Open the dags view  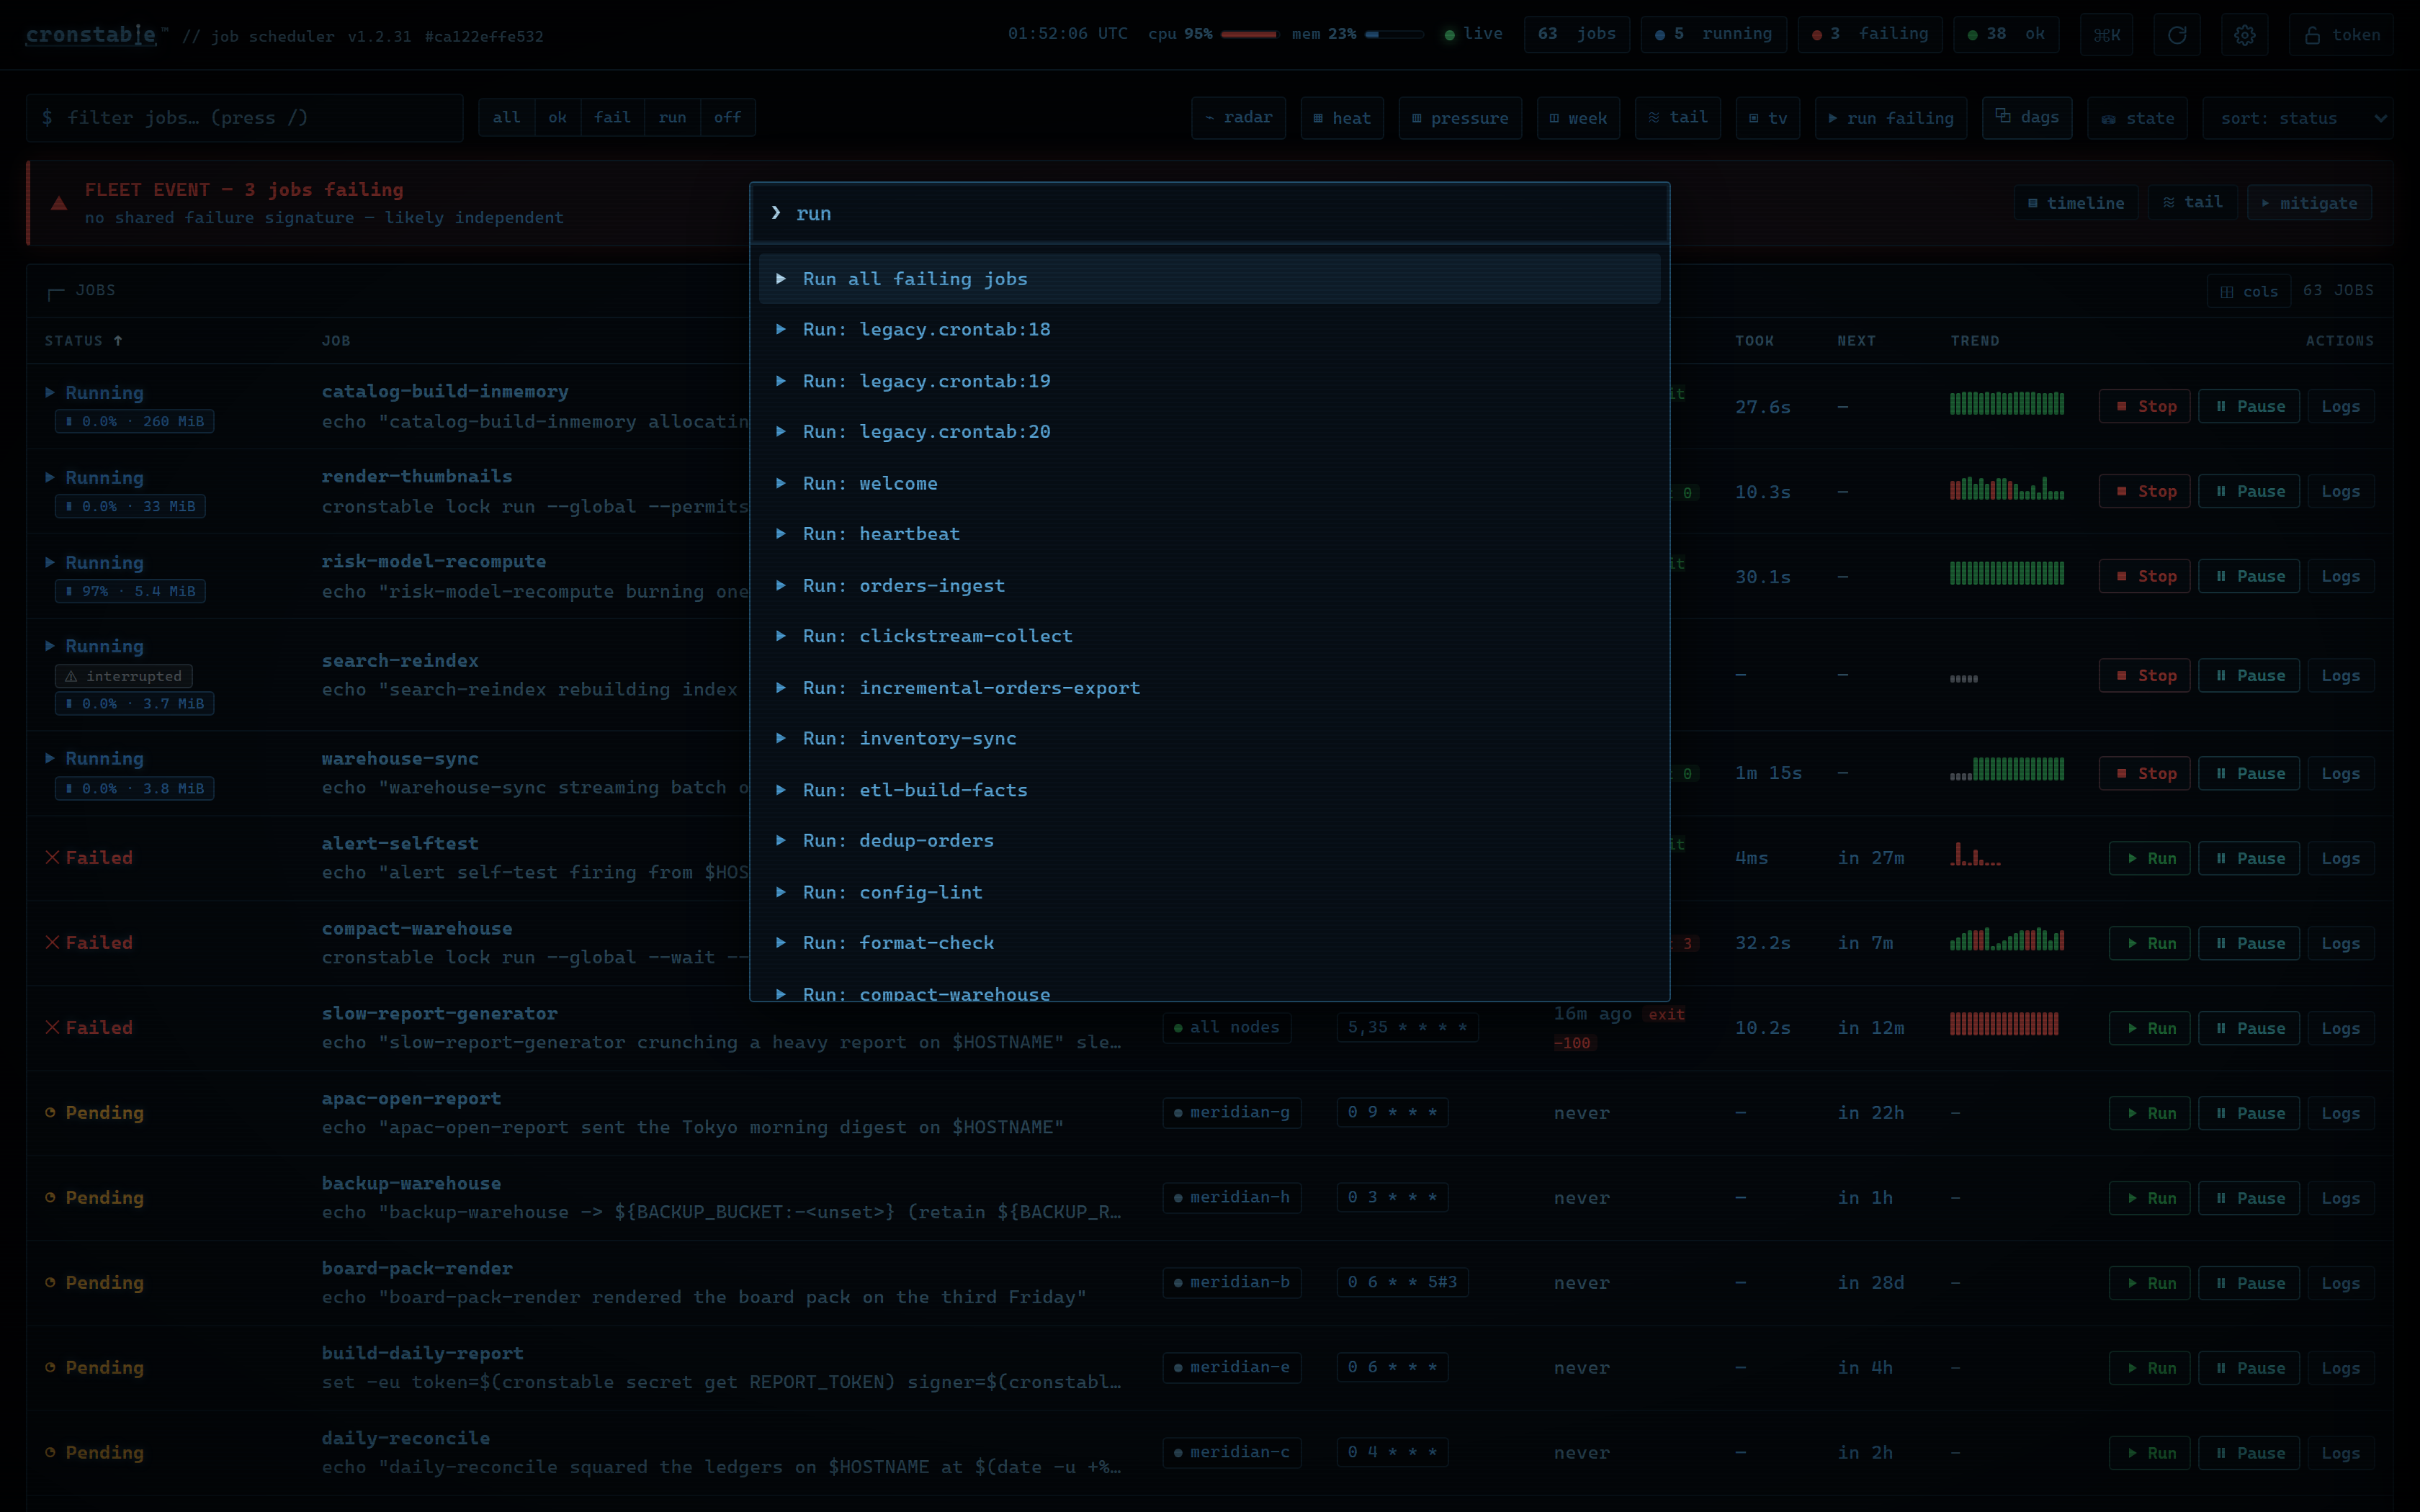point(2027,118)
